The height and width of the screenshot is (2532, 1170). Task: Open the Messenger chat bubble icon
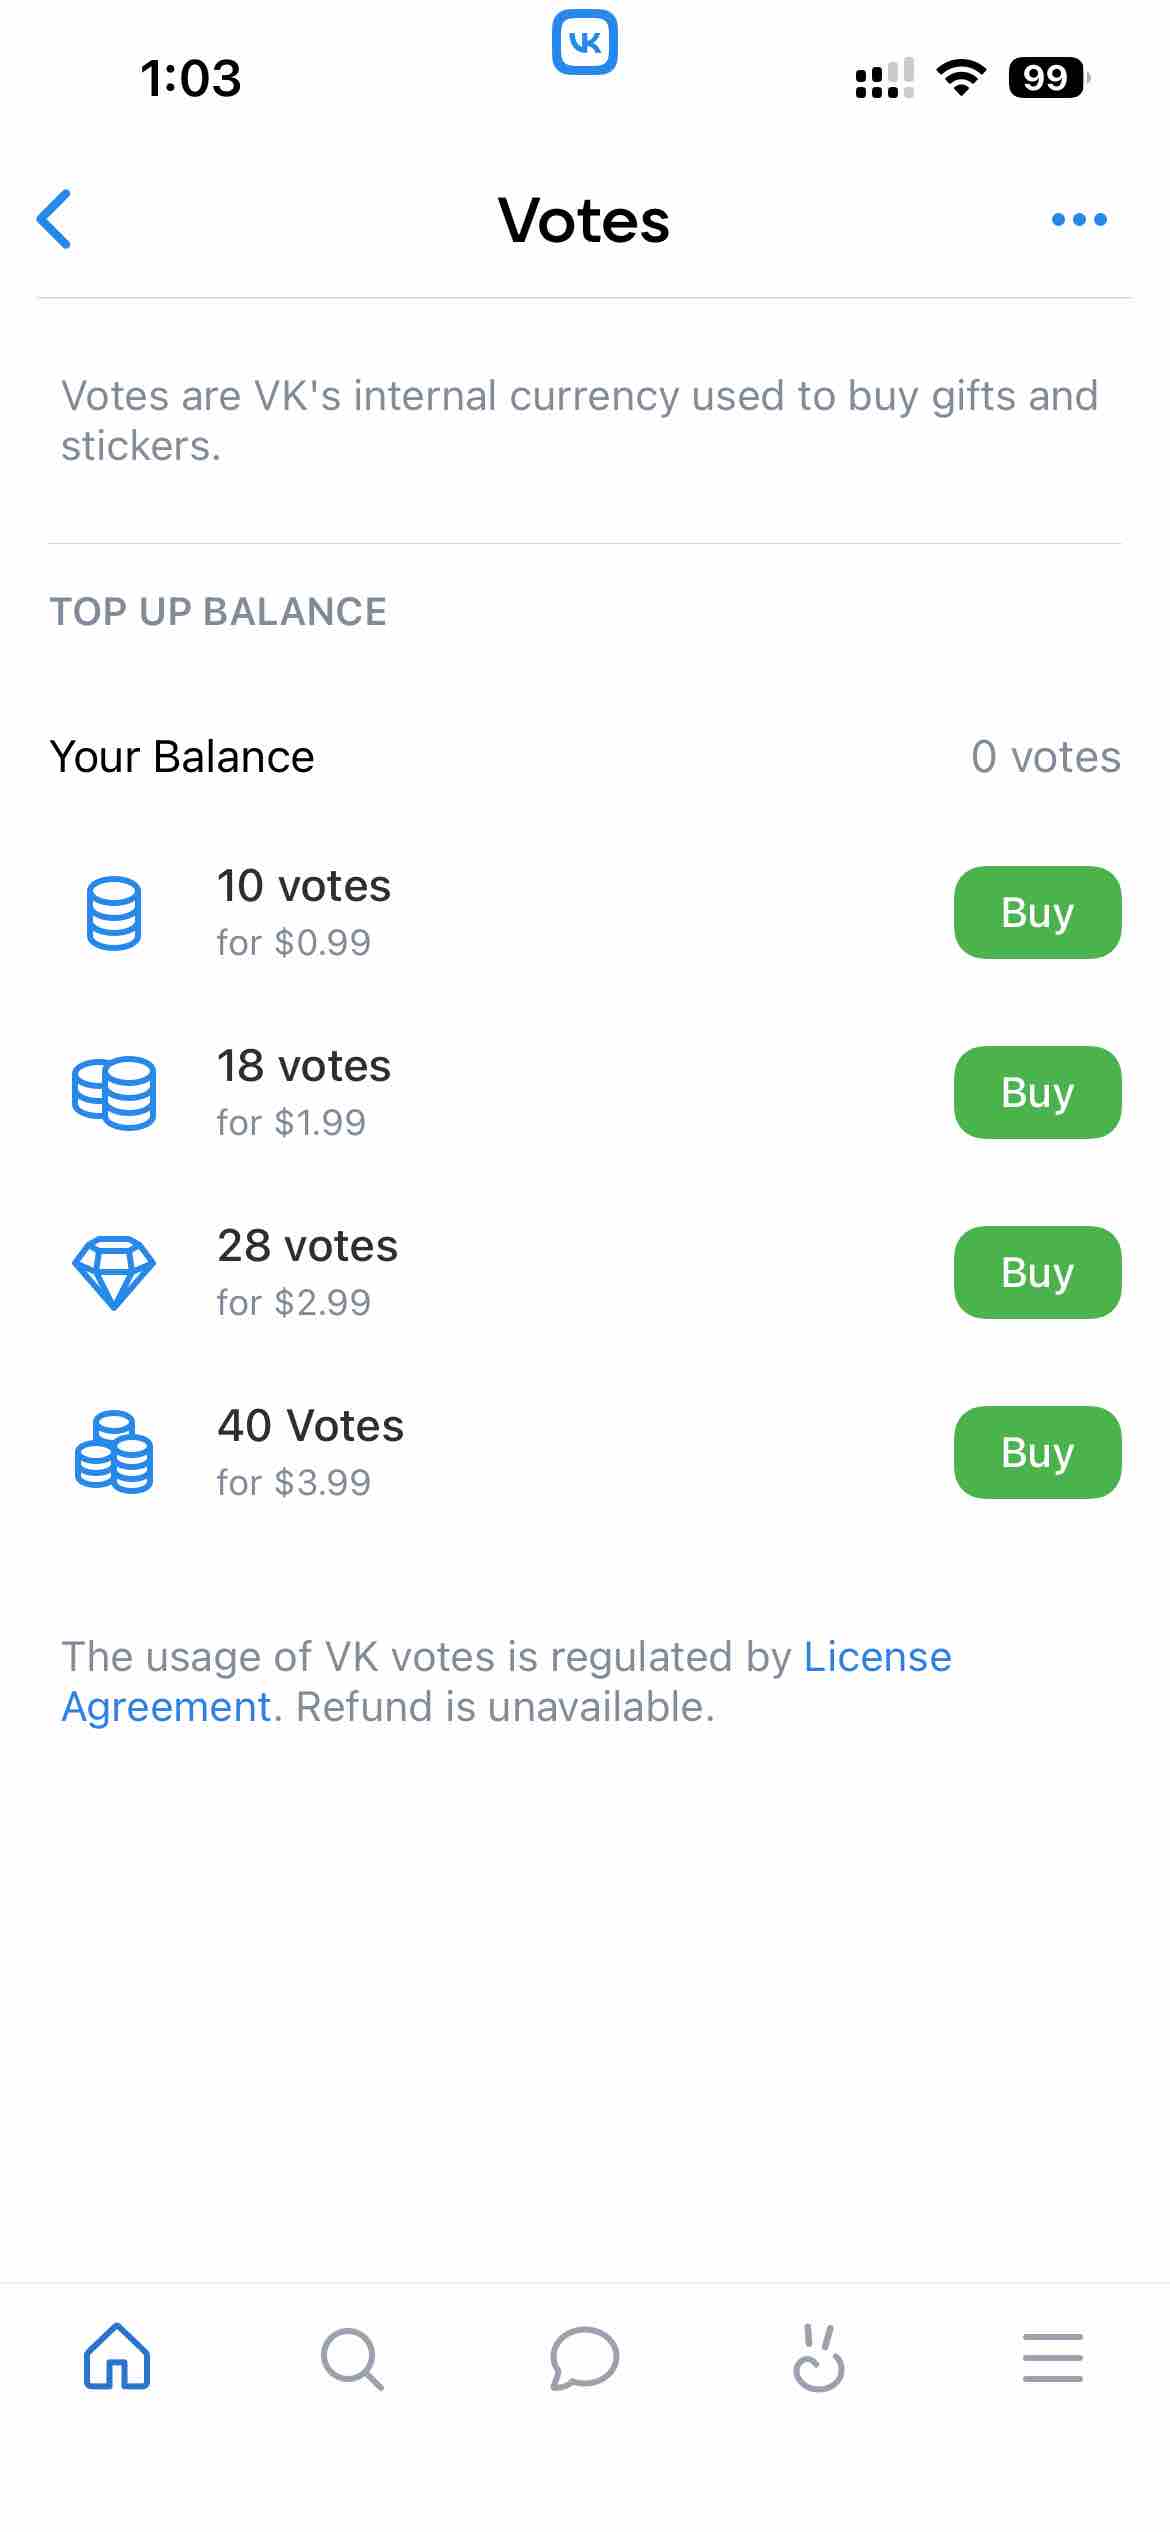click(x=585, y=2360)
